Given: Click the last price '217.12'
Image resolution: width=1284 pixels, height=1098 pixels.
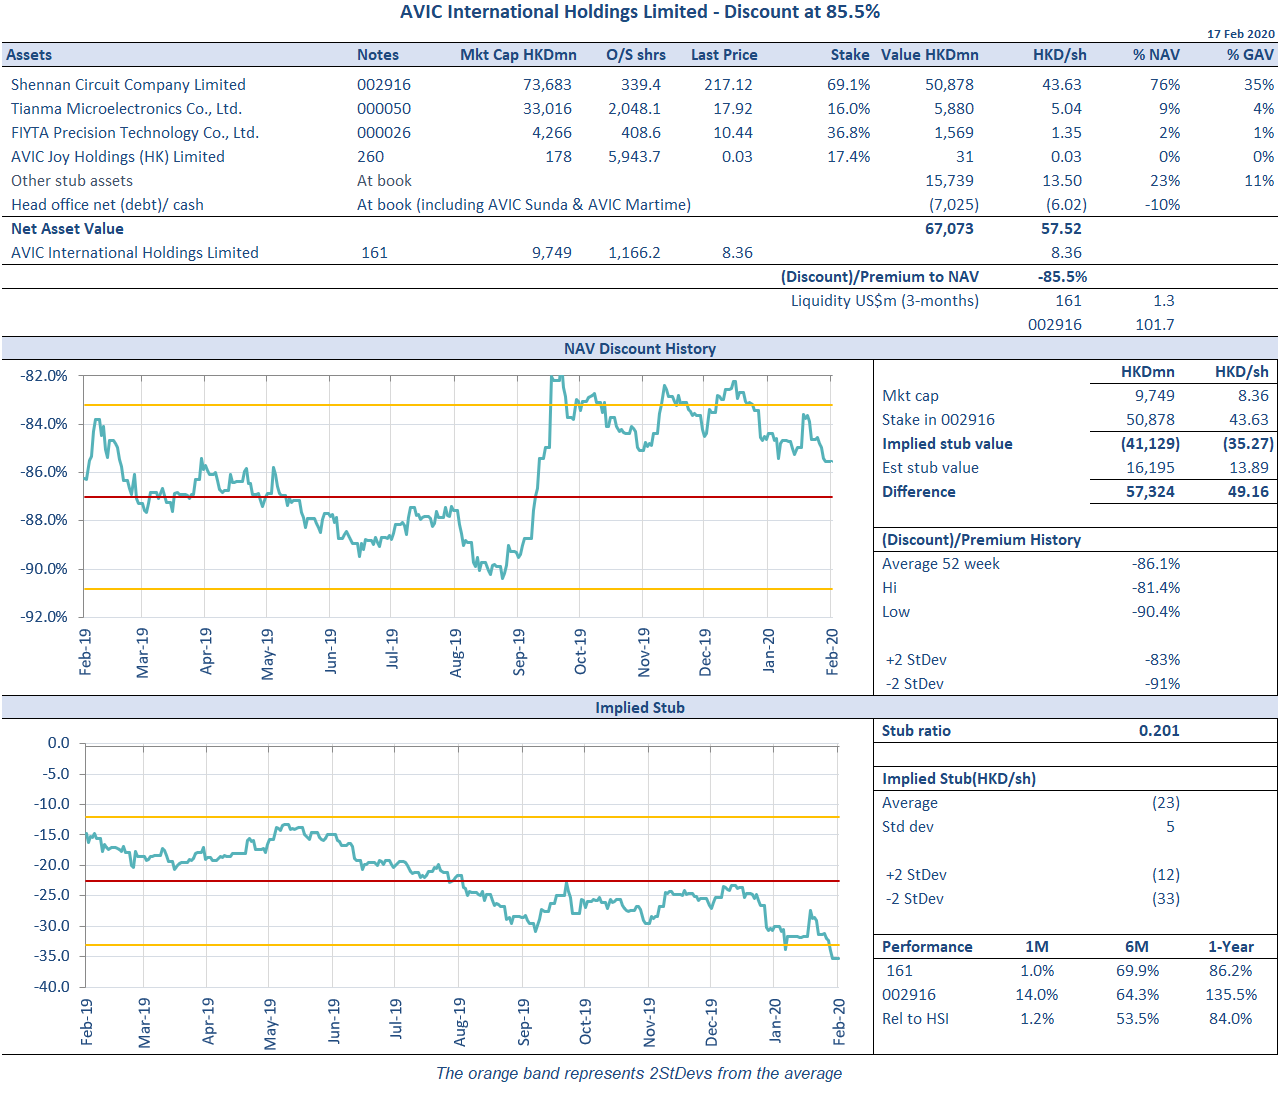Looking at the screenshot, I should point(728,85).
